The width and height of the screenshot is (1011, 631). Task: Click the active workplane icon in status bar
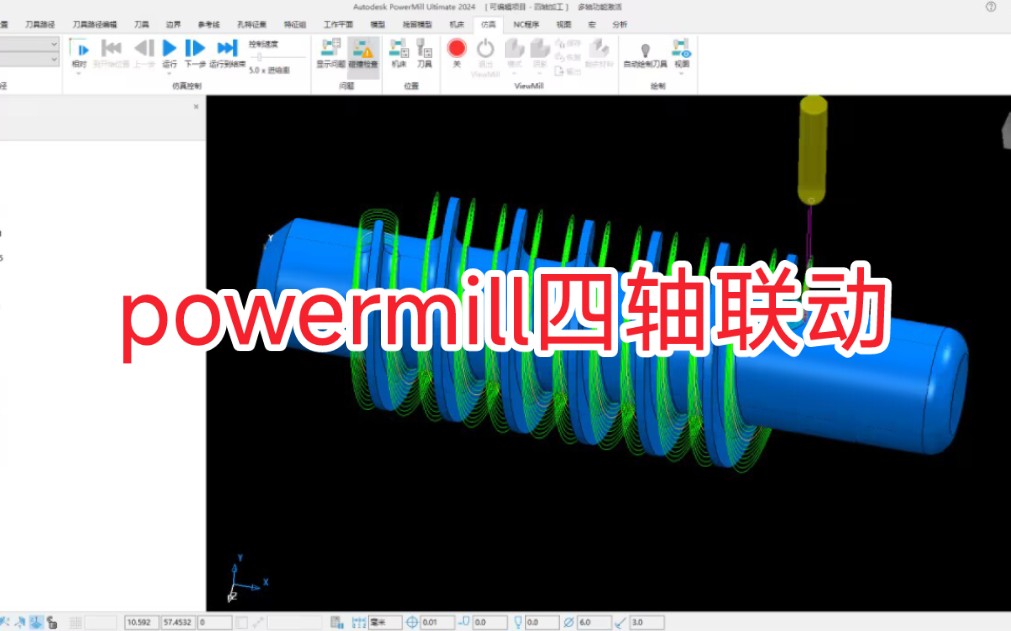36,622
